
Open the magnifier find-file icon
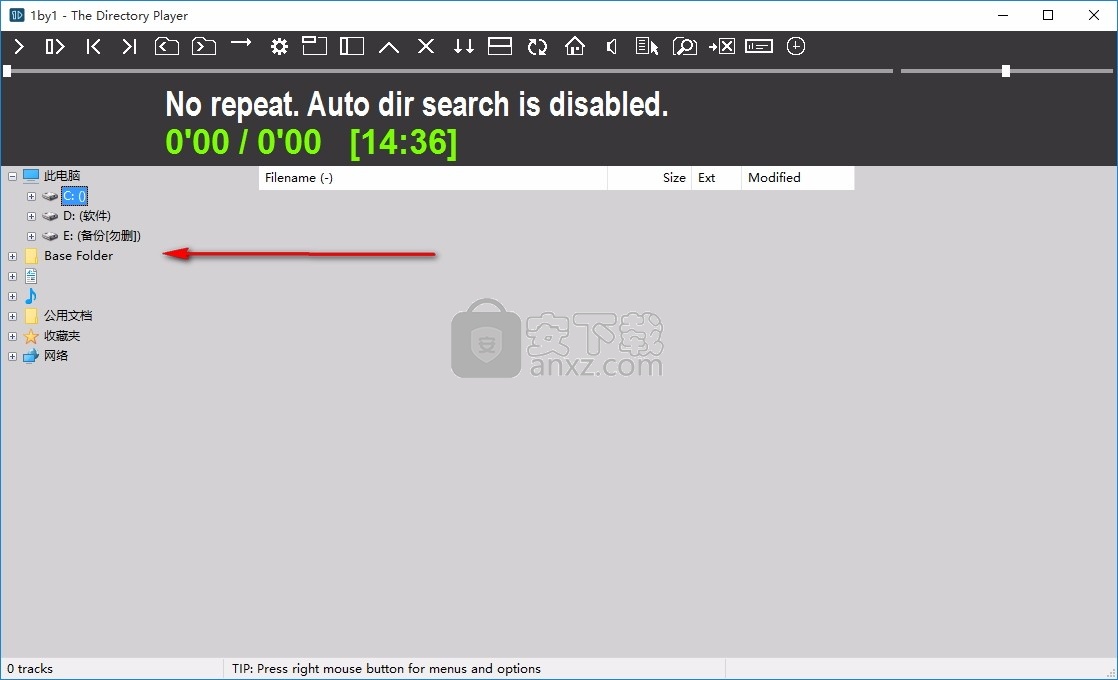click(x=684, y=46)
